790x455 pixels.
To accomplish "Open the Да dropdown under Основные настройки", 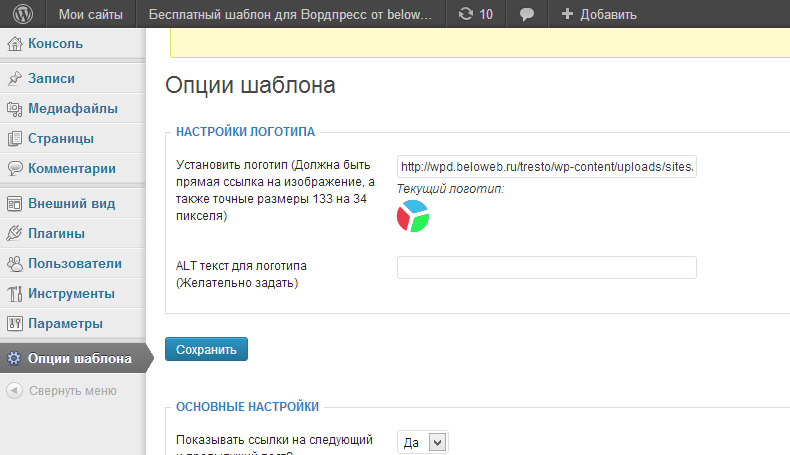I will 424,442.
